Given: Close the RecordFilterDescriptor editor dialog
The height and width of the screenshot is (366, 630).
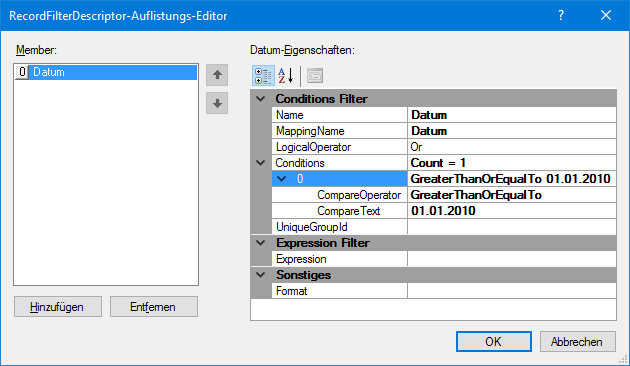Looking at the screenshot, I should 606,16.
